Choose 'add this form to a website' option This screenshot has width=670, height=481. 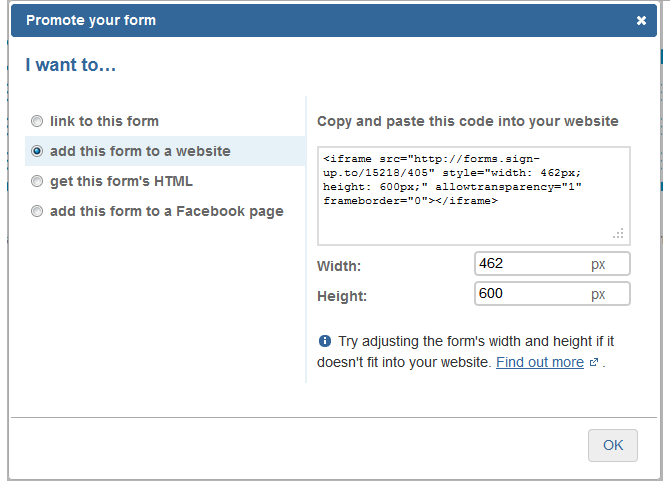(x=37, y=151)
